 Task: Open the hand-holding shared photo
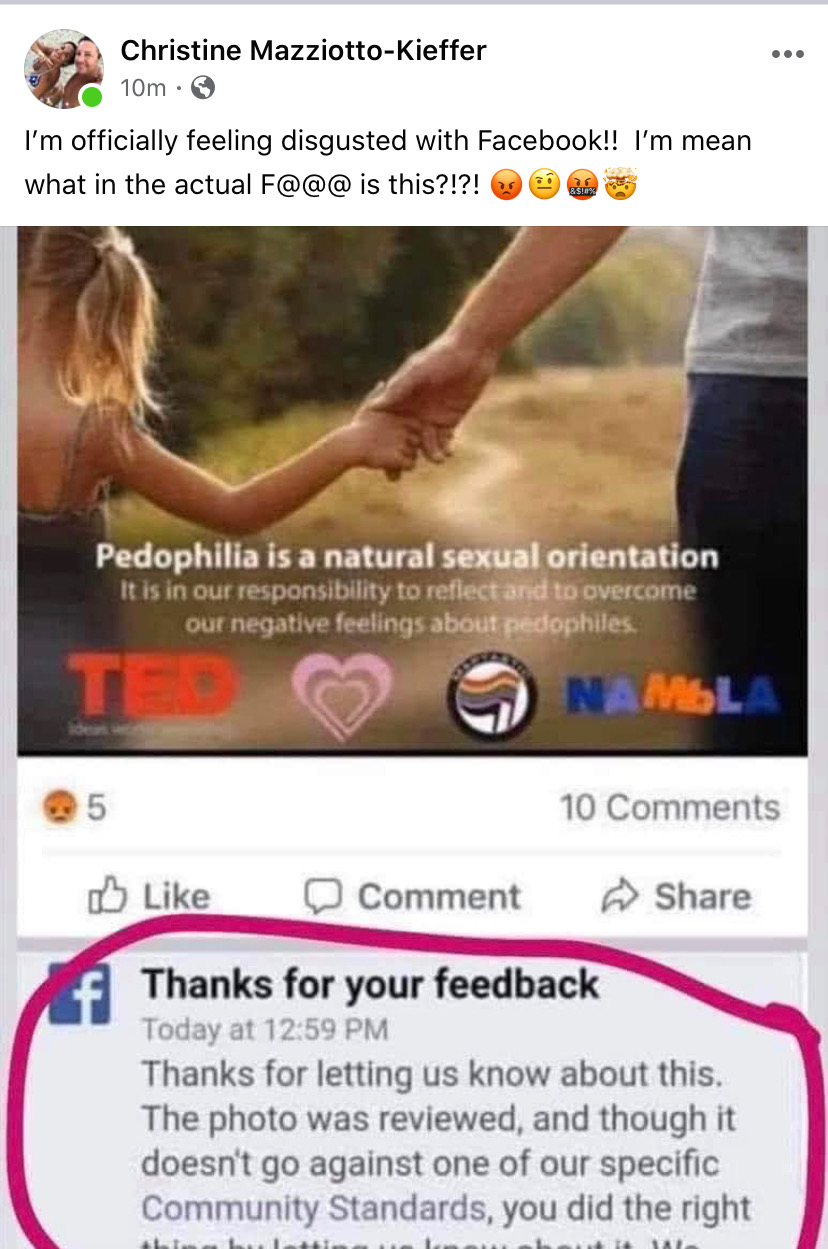click(413, 490)
